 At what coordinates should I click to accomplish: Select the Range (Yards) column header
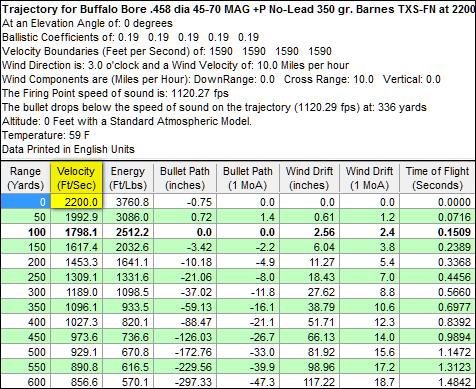26,178
